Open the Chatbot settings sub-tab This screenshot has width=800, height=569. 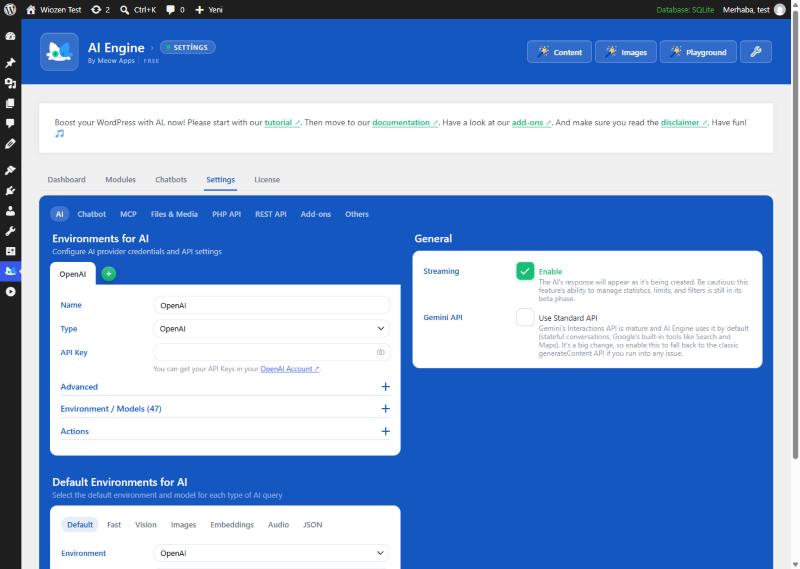click(91, 214)
